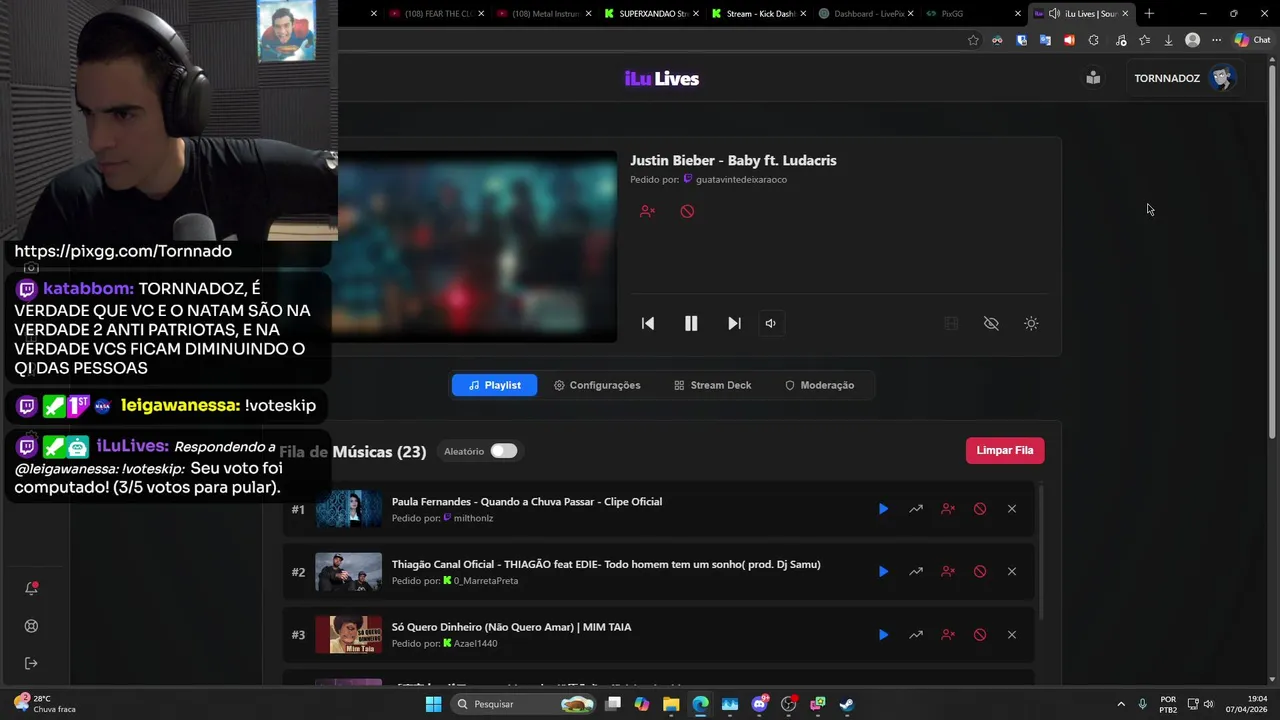Open the browser extensions puzzle icon
1280x720 pixels.
pos(1093,40)
